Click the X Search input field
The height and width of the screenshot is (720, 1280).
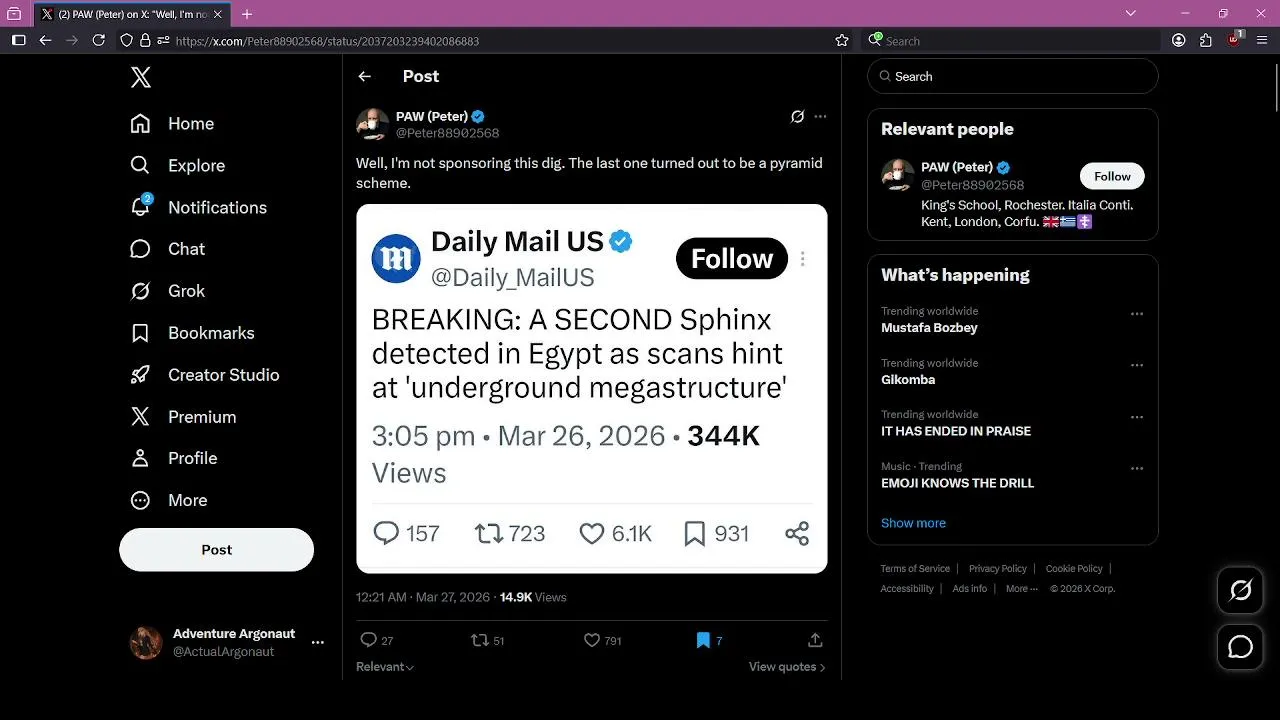pyautogui.click(x=1013, y=76)
